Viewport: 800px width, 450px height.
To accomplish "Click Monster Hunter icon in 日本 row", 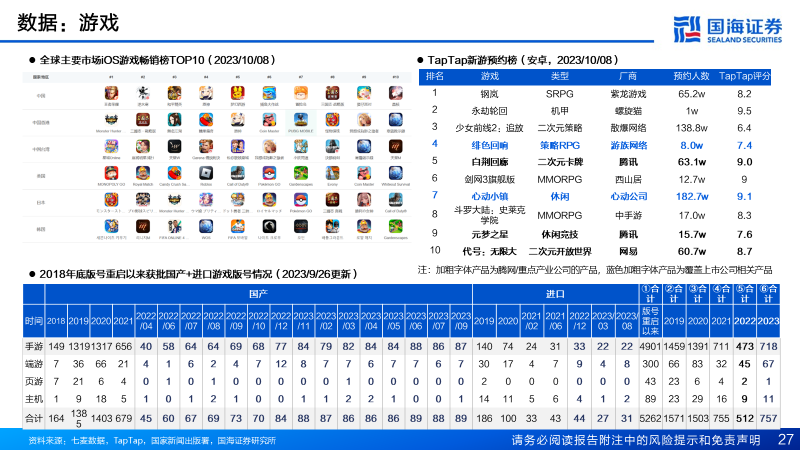I will pos(174,200).
